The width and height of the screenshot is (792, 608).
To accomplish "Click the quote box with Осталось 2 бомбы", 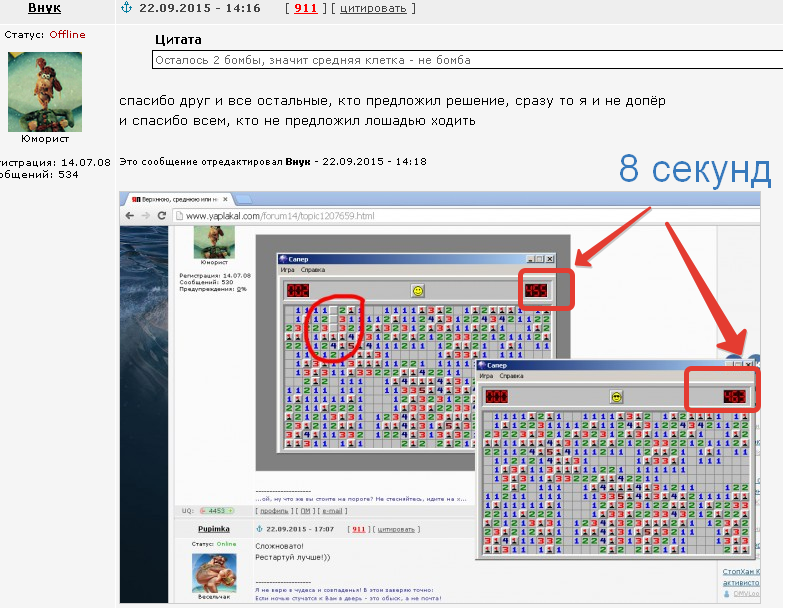I will point(467,60).
